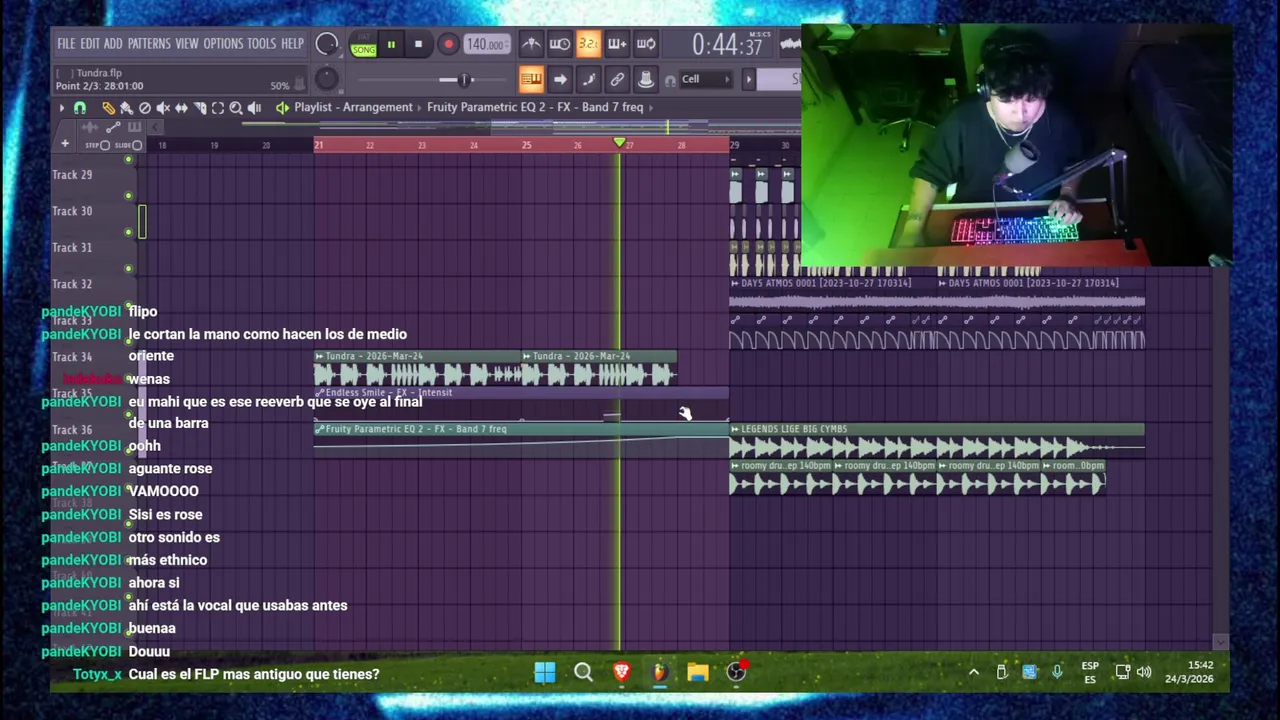Select the Playback speaker tool in playlist
This screenshot has width=1280, height=720.
254,108
